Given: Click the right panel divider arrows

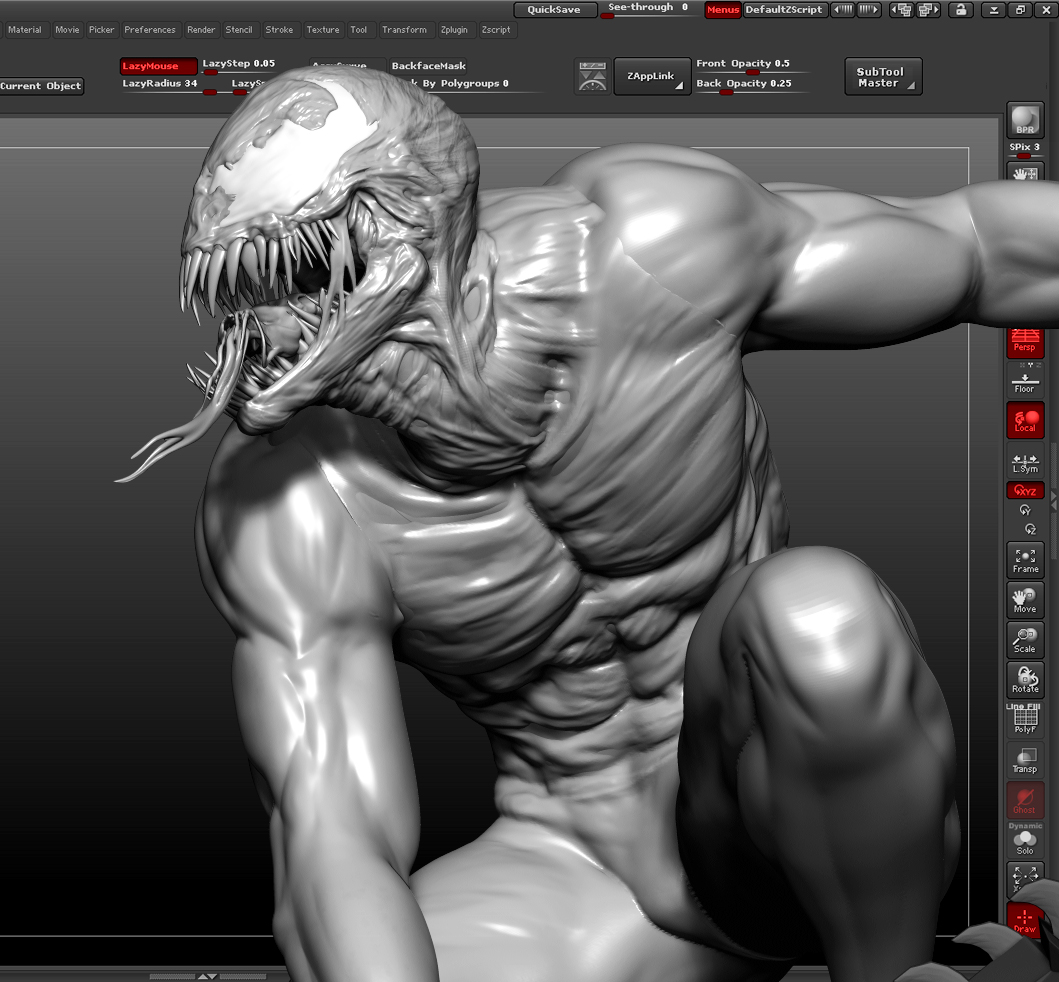Looking at the screenshot, I should tap(1054, 500).
